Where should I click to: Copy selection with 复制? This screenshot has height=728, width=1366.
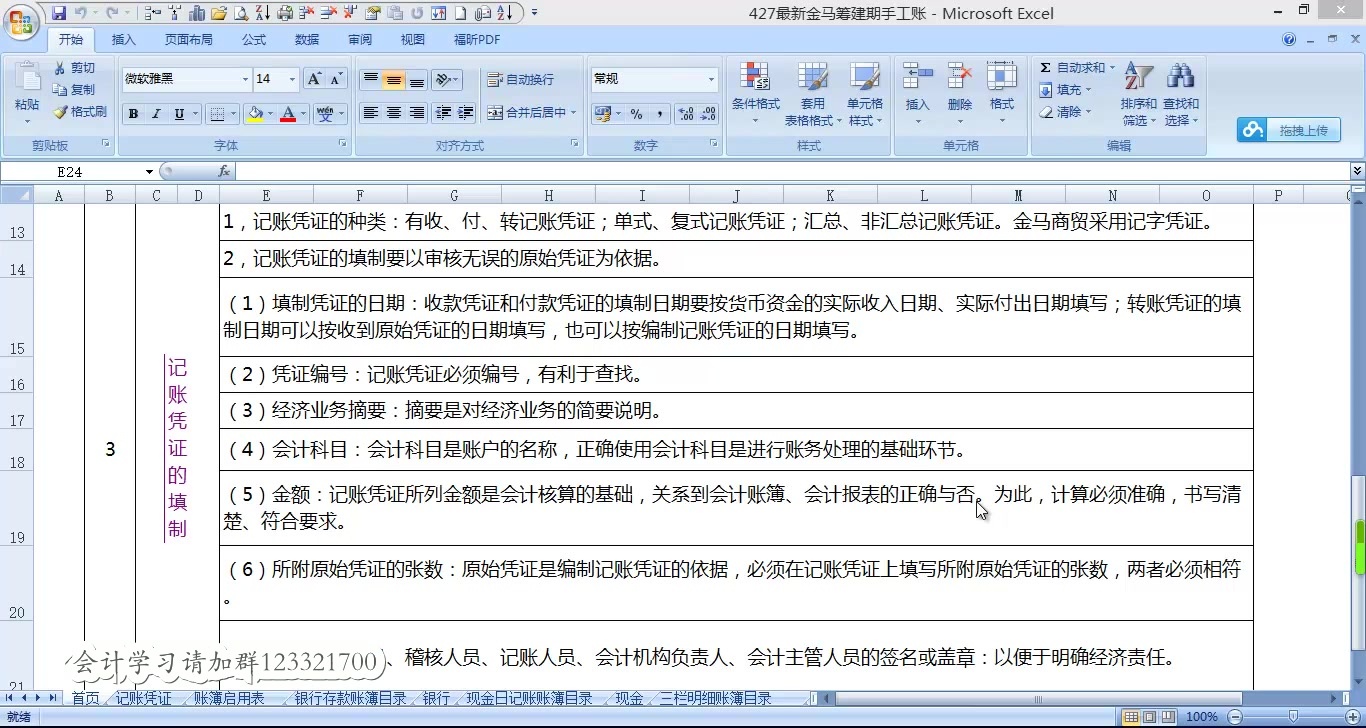click(74, 90)
